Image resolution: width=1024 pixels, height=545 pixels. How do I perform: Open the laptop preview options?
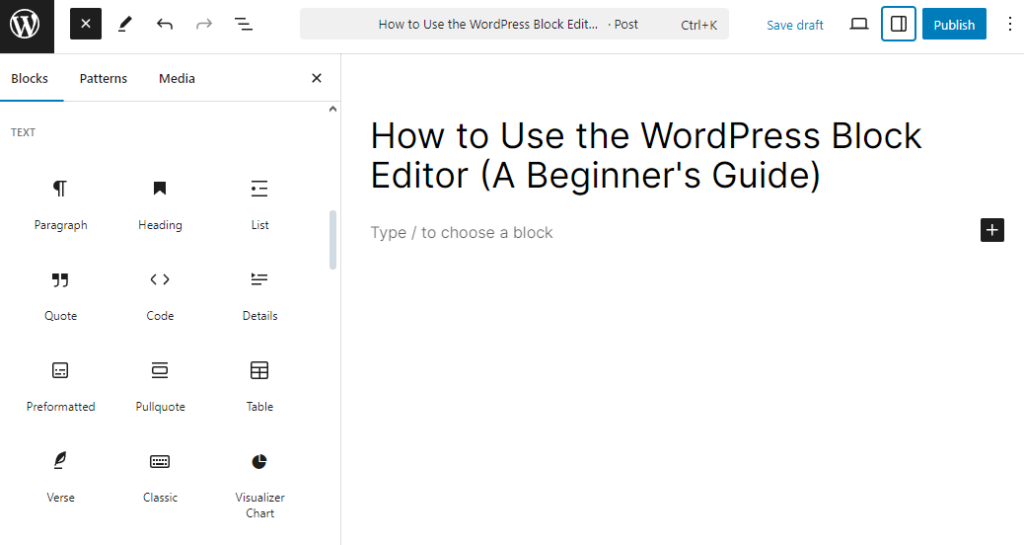(x=859, y=24)
